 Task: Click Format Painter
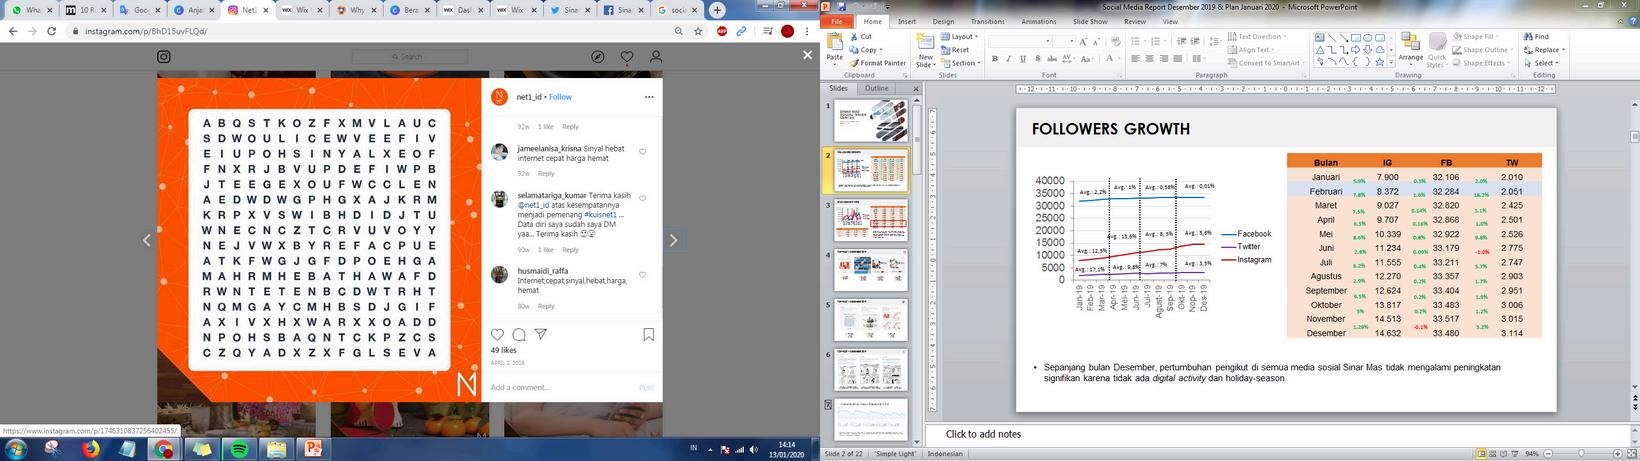tap(877, 62)
